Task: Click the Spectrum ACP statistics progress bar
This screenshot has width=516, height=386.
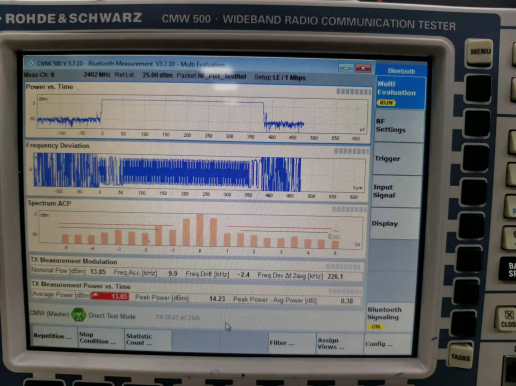Action: (x=349, y=209)
